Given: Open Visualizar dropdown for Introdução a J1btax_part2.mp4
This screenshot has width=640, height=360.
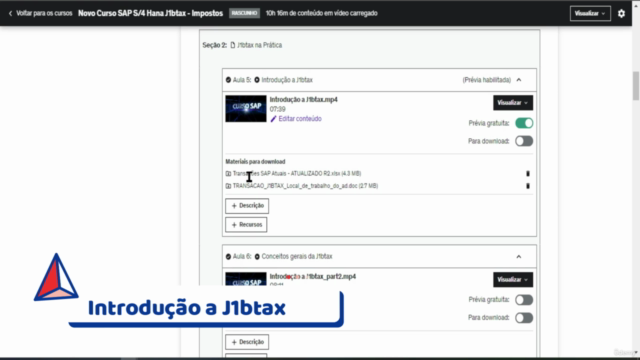Looking at the screenshot, I should [513, 280].
